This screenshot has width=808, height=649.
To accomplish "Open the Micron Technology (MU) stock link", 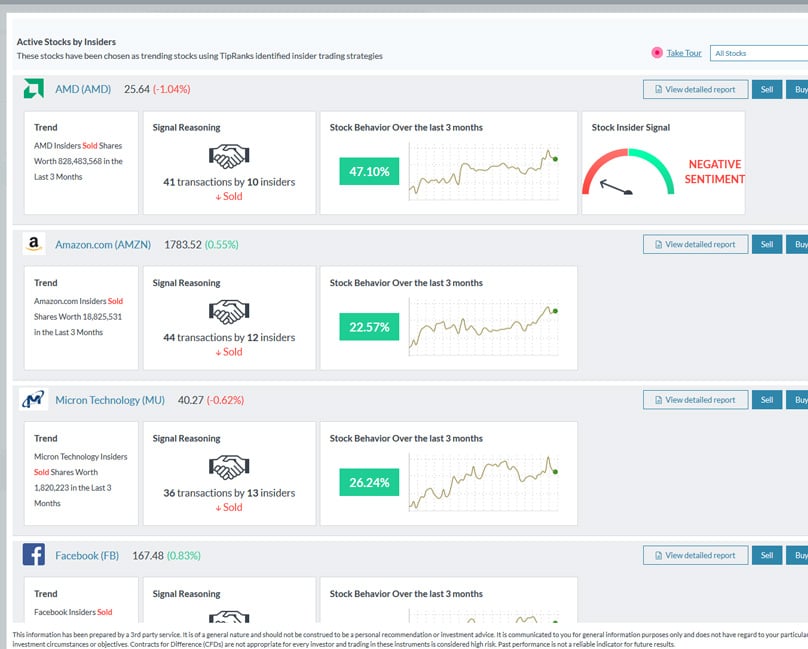I will [x=110, y=400].
